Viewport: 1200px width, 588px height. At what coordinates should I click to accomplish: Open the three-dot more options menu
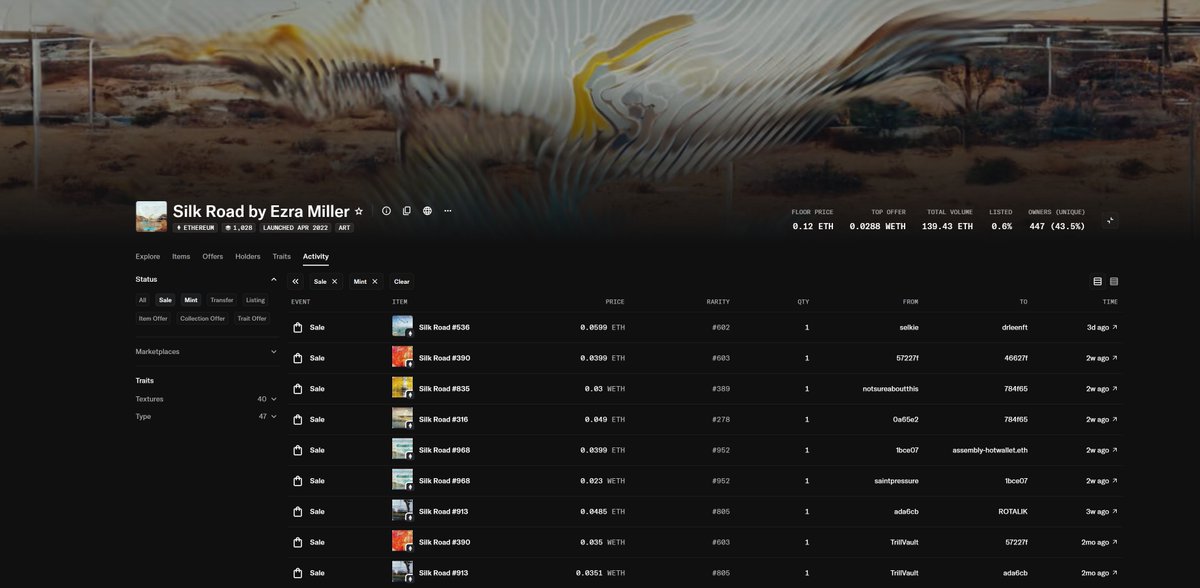click(447, 211)
